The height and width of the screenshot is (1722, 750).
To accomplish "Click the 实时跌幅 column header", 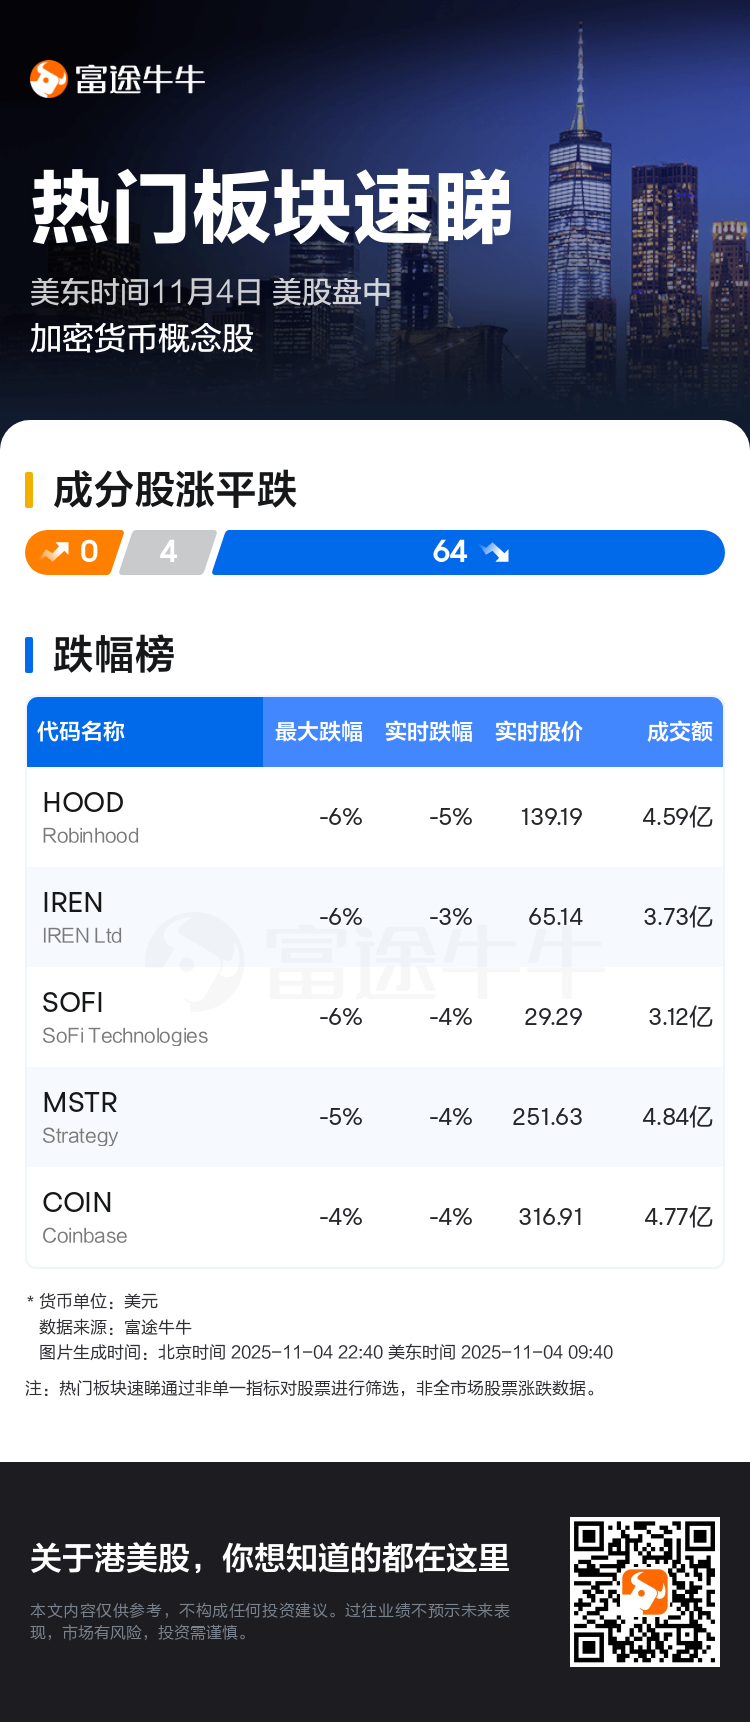I will (x=429, y=732).
